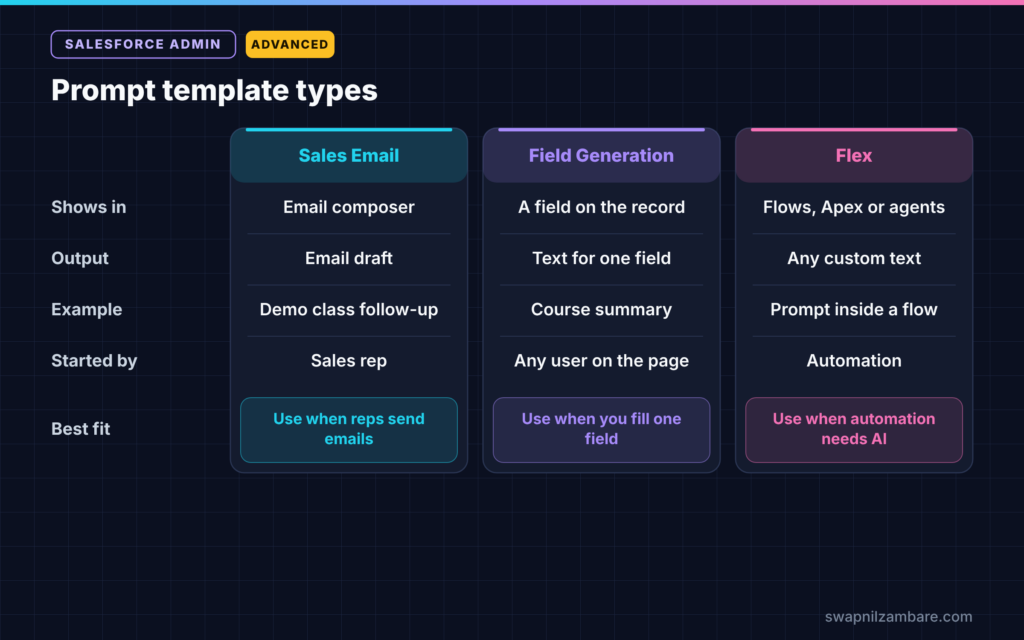Click the 'Any custom text' cell

854,259
